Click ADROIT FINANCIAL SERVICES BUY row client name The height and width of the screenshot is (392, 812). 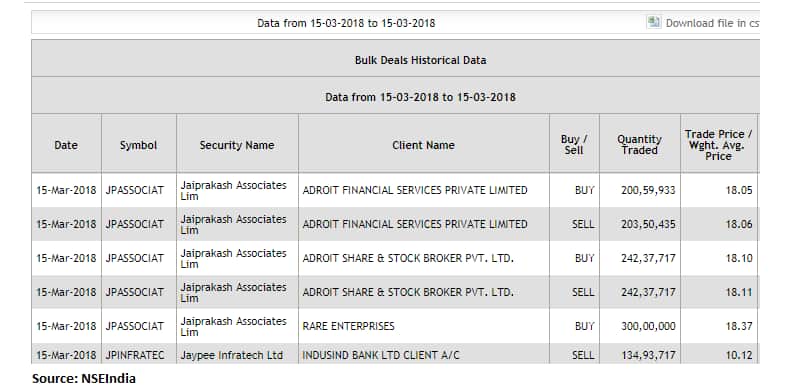pyautogui.click(x=415, y=190)
